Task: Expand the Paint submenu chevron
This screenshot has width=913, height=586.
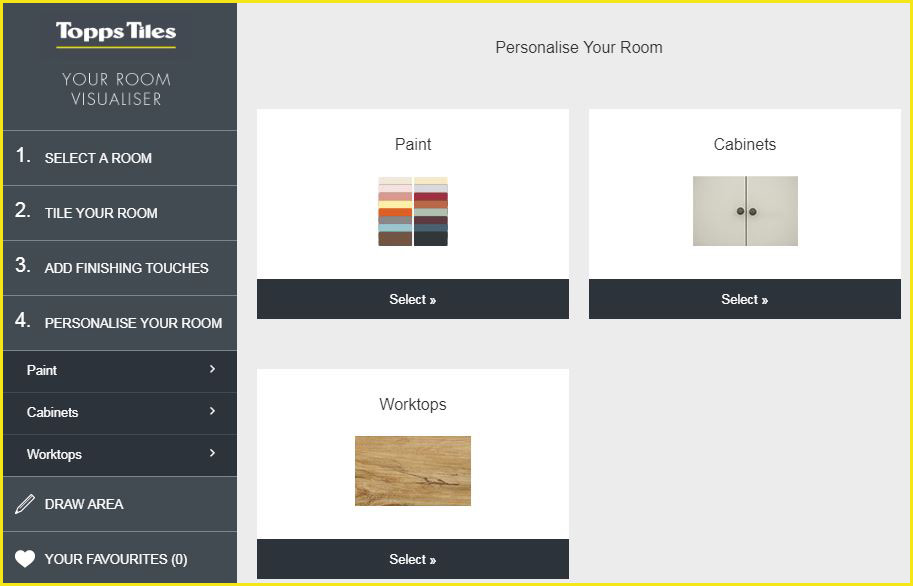Action: tap(213, 369)
